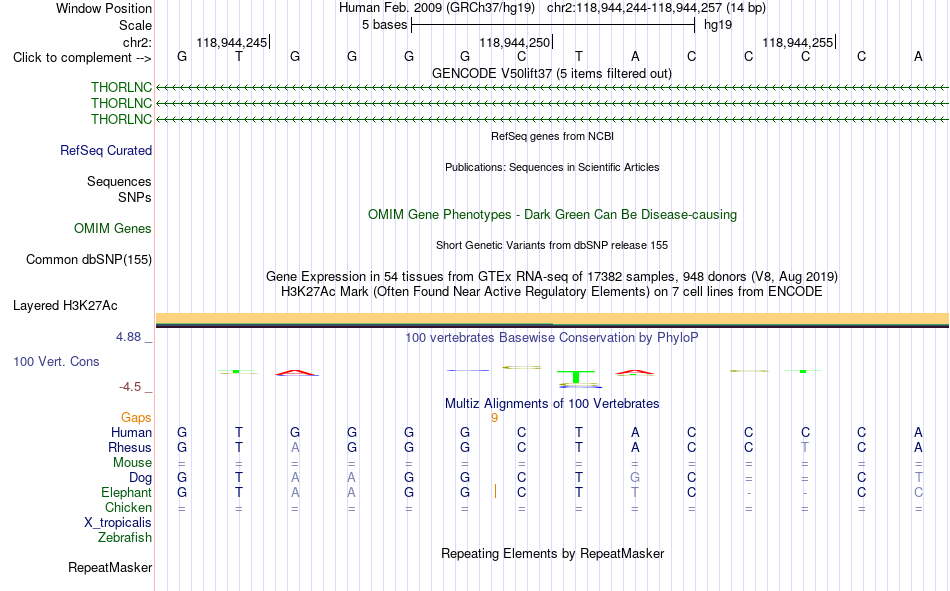Open the 'RefSeq Curated' track label
This screenshot has height=591, width=950.
(106, 150)
